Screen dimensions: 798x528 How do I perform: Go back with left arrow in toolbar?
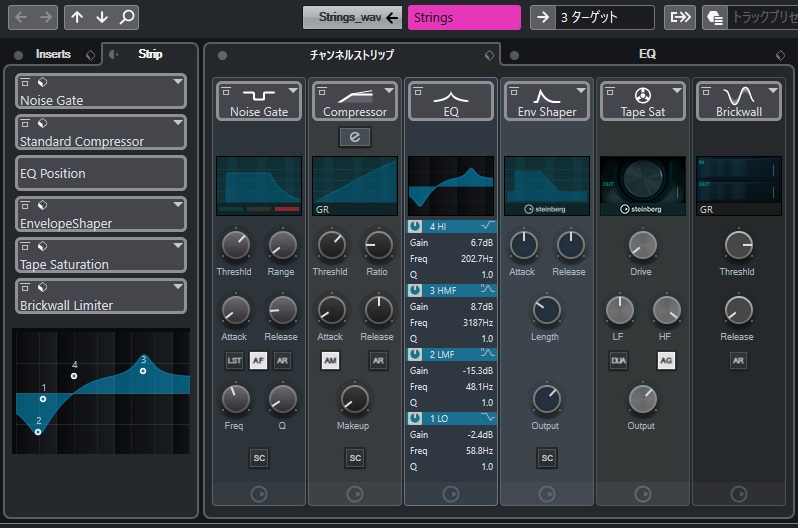(x=21, y=17)
